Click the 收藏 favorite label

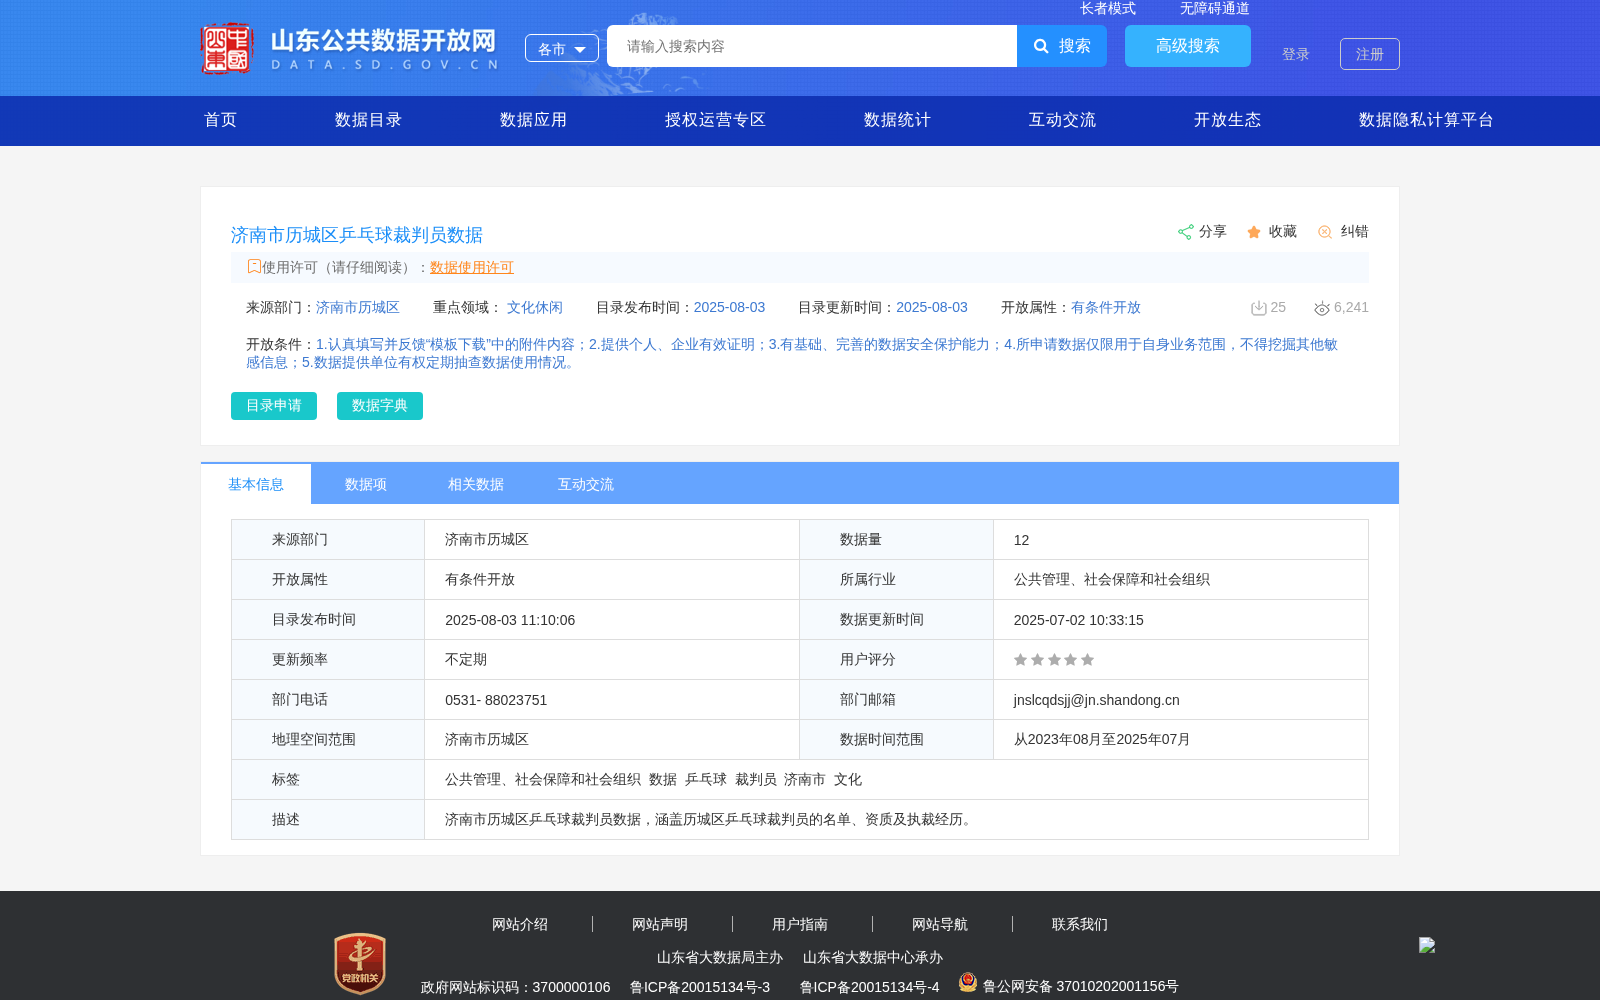[1283, 232]
